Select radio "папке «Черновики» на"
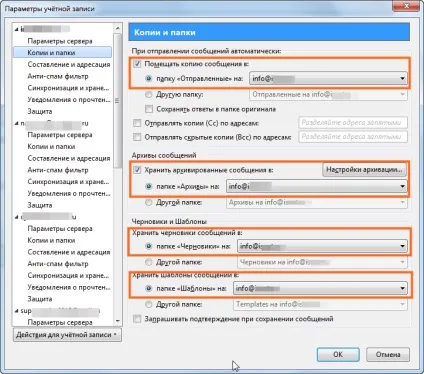The width and height of the screenshot is (424, 374). pos(149,246)
